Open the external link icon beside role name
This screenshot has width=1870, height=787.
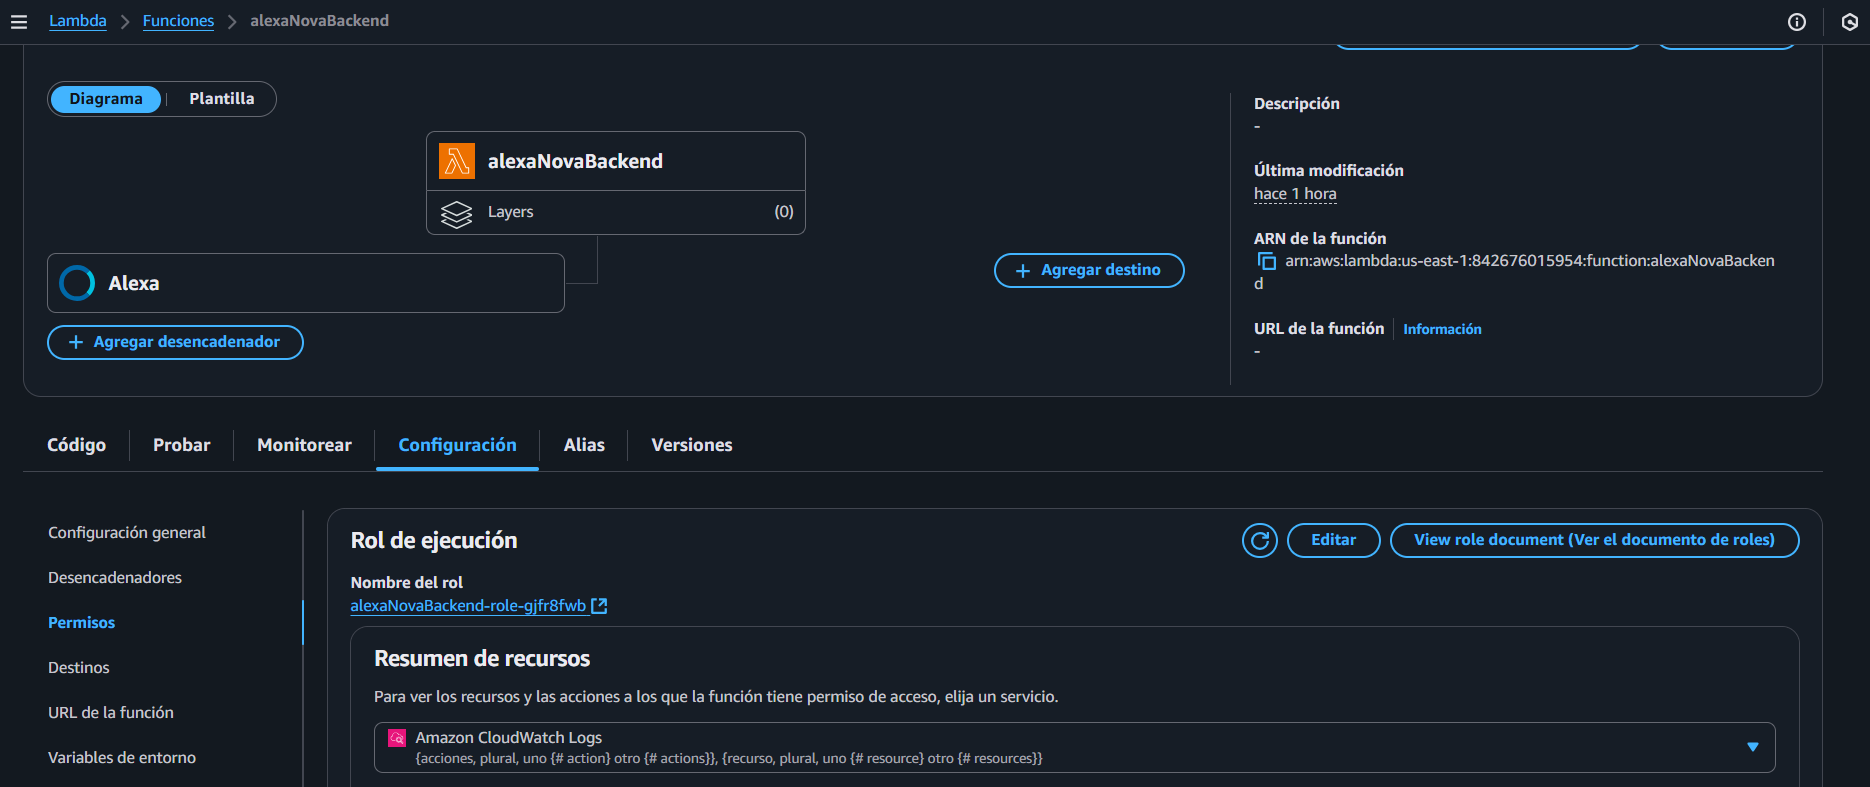point(599,606)
